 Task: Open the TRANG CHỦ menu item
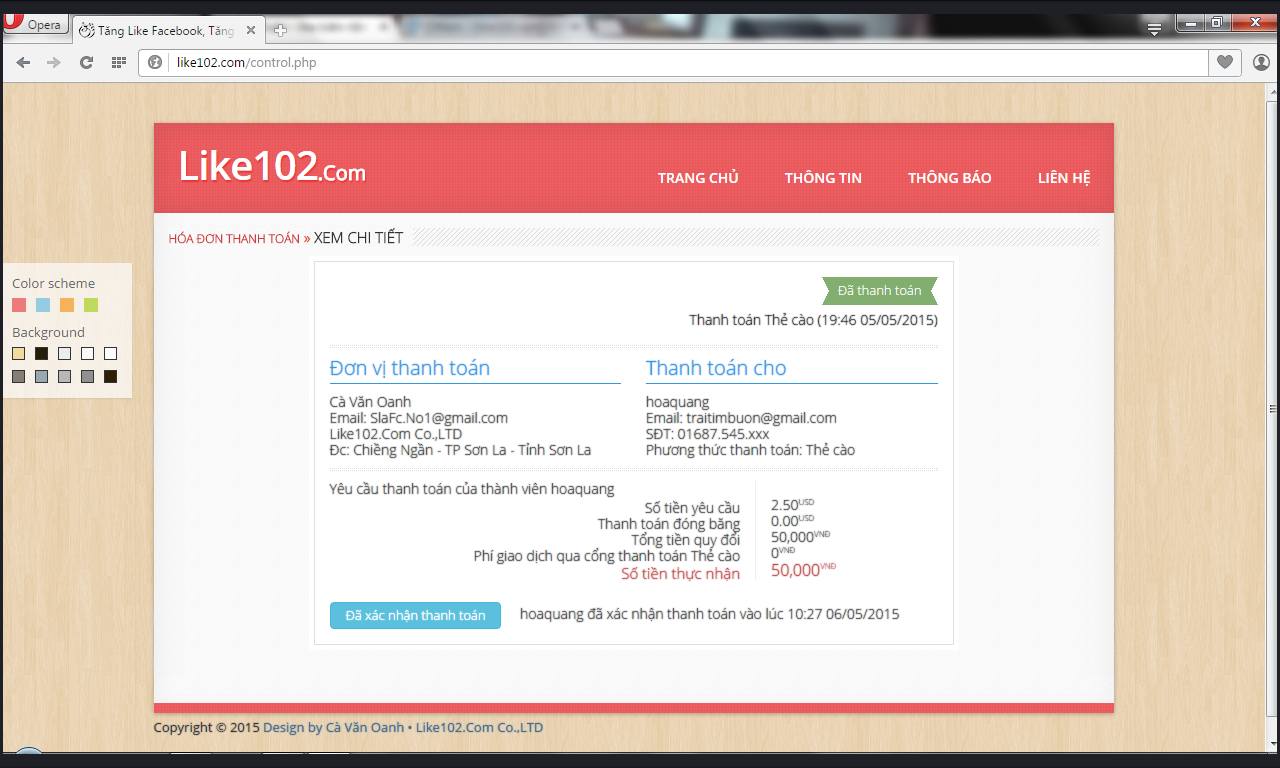click(698, 178)
